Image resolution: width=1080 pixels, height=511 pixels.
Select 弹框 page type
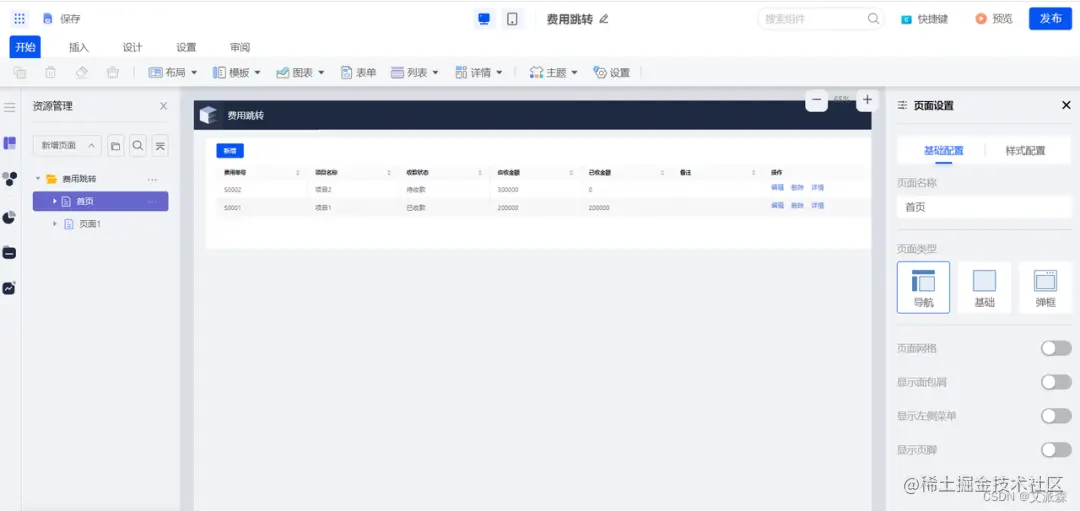coord(1045,287)
